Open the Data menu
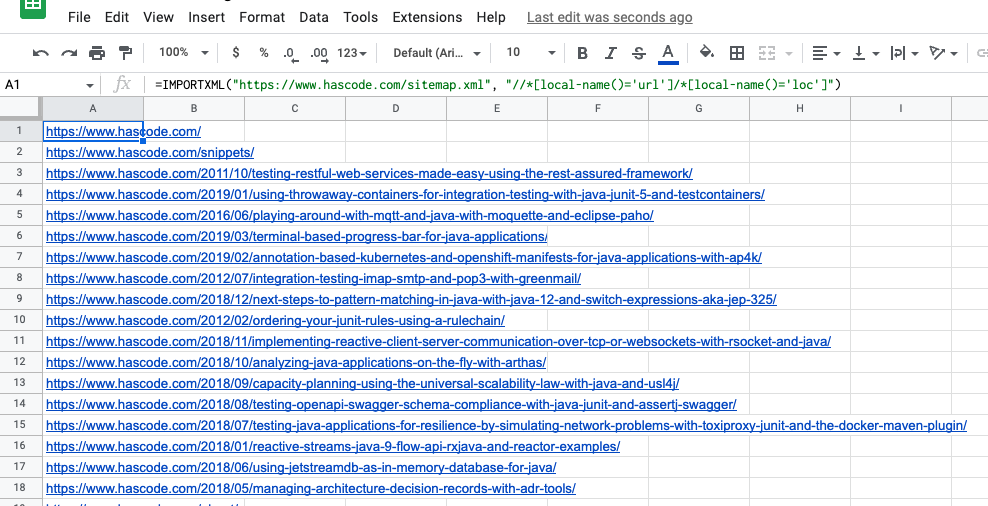 click(314, 18)
